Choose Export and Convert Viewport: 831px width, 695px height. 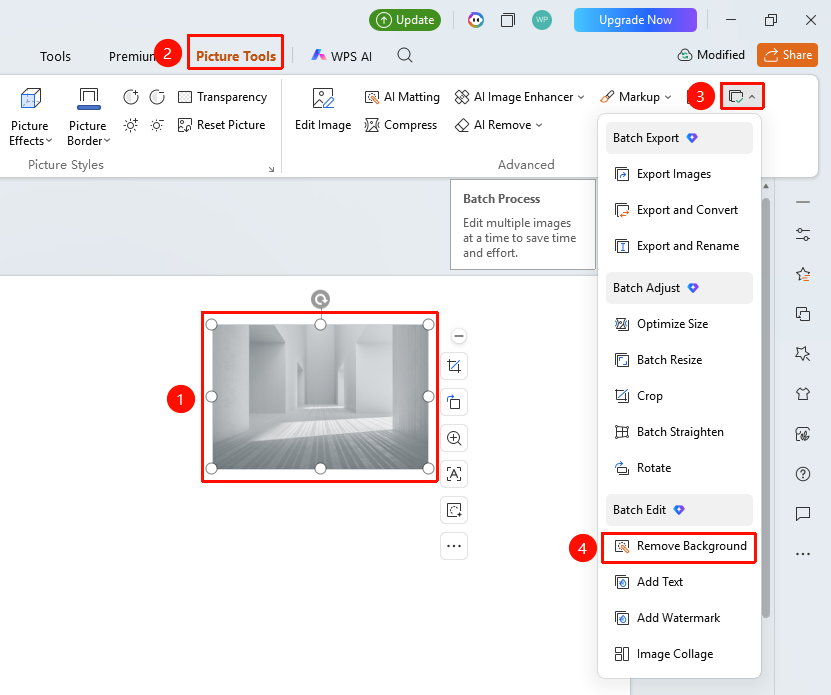(679, 210)
